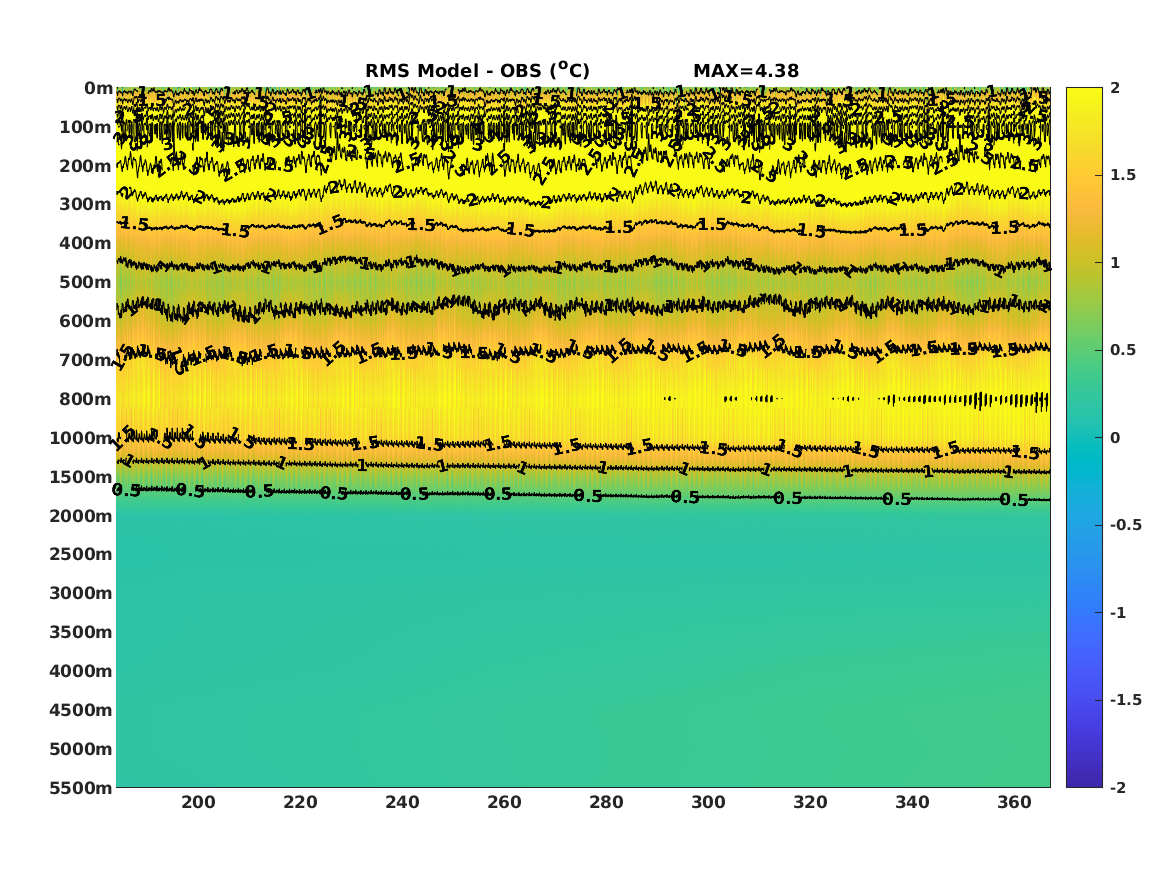
Task: Click the x-axis tick label '320'
Action: pos(810,802)
